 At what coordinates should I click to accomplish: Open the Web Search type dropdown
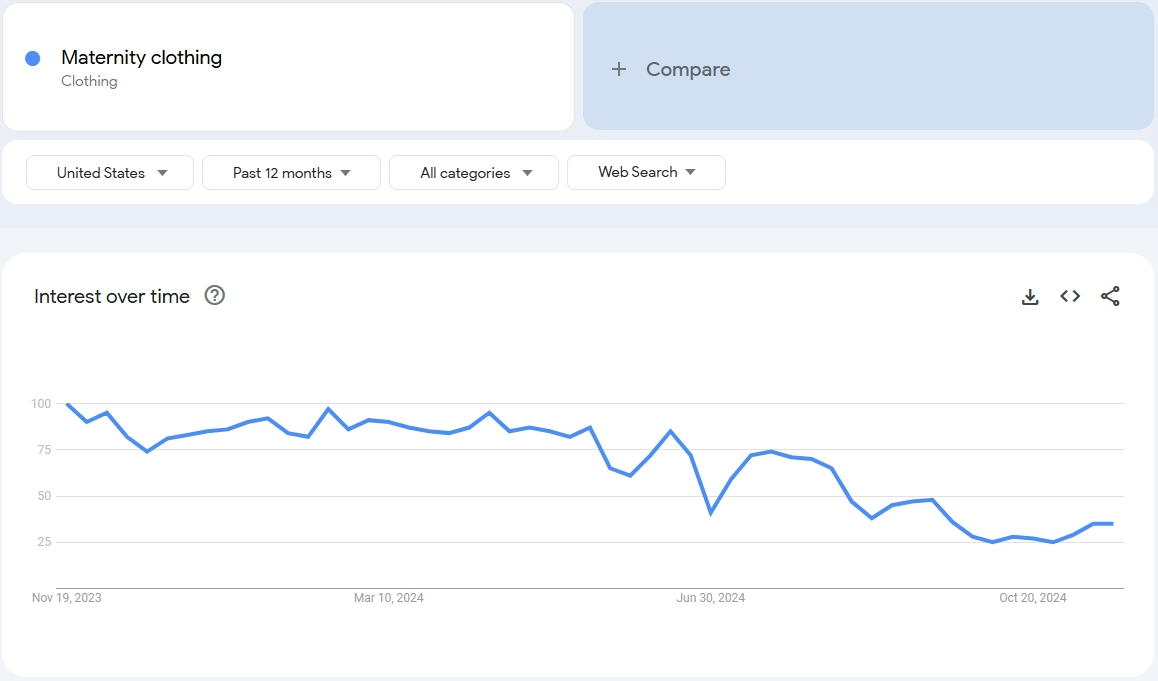click(x=646, y=172)
